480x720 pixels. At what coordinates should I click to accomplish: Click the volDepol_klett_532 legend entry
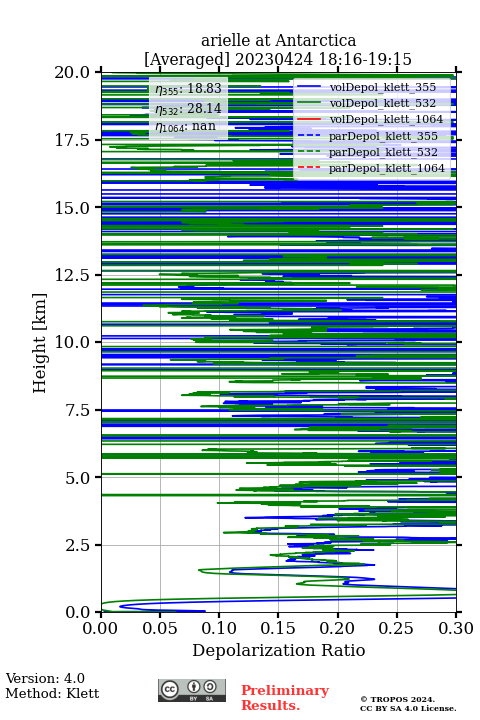367,103
